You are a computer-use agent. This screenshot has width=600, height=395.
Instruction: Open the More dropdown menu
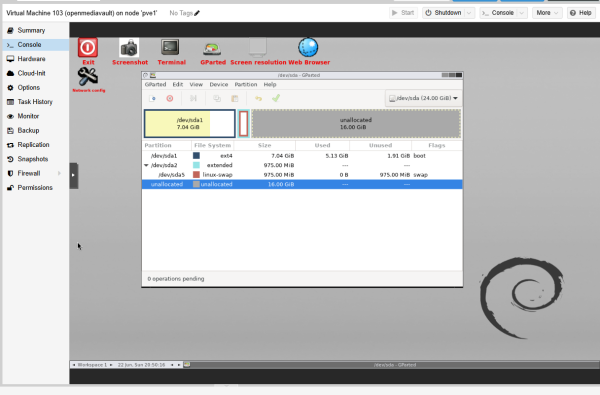coord(547,13)
